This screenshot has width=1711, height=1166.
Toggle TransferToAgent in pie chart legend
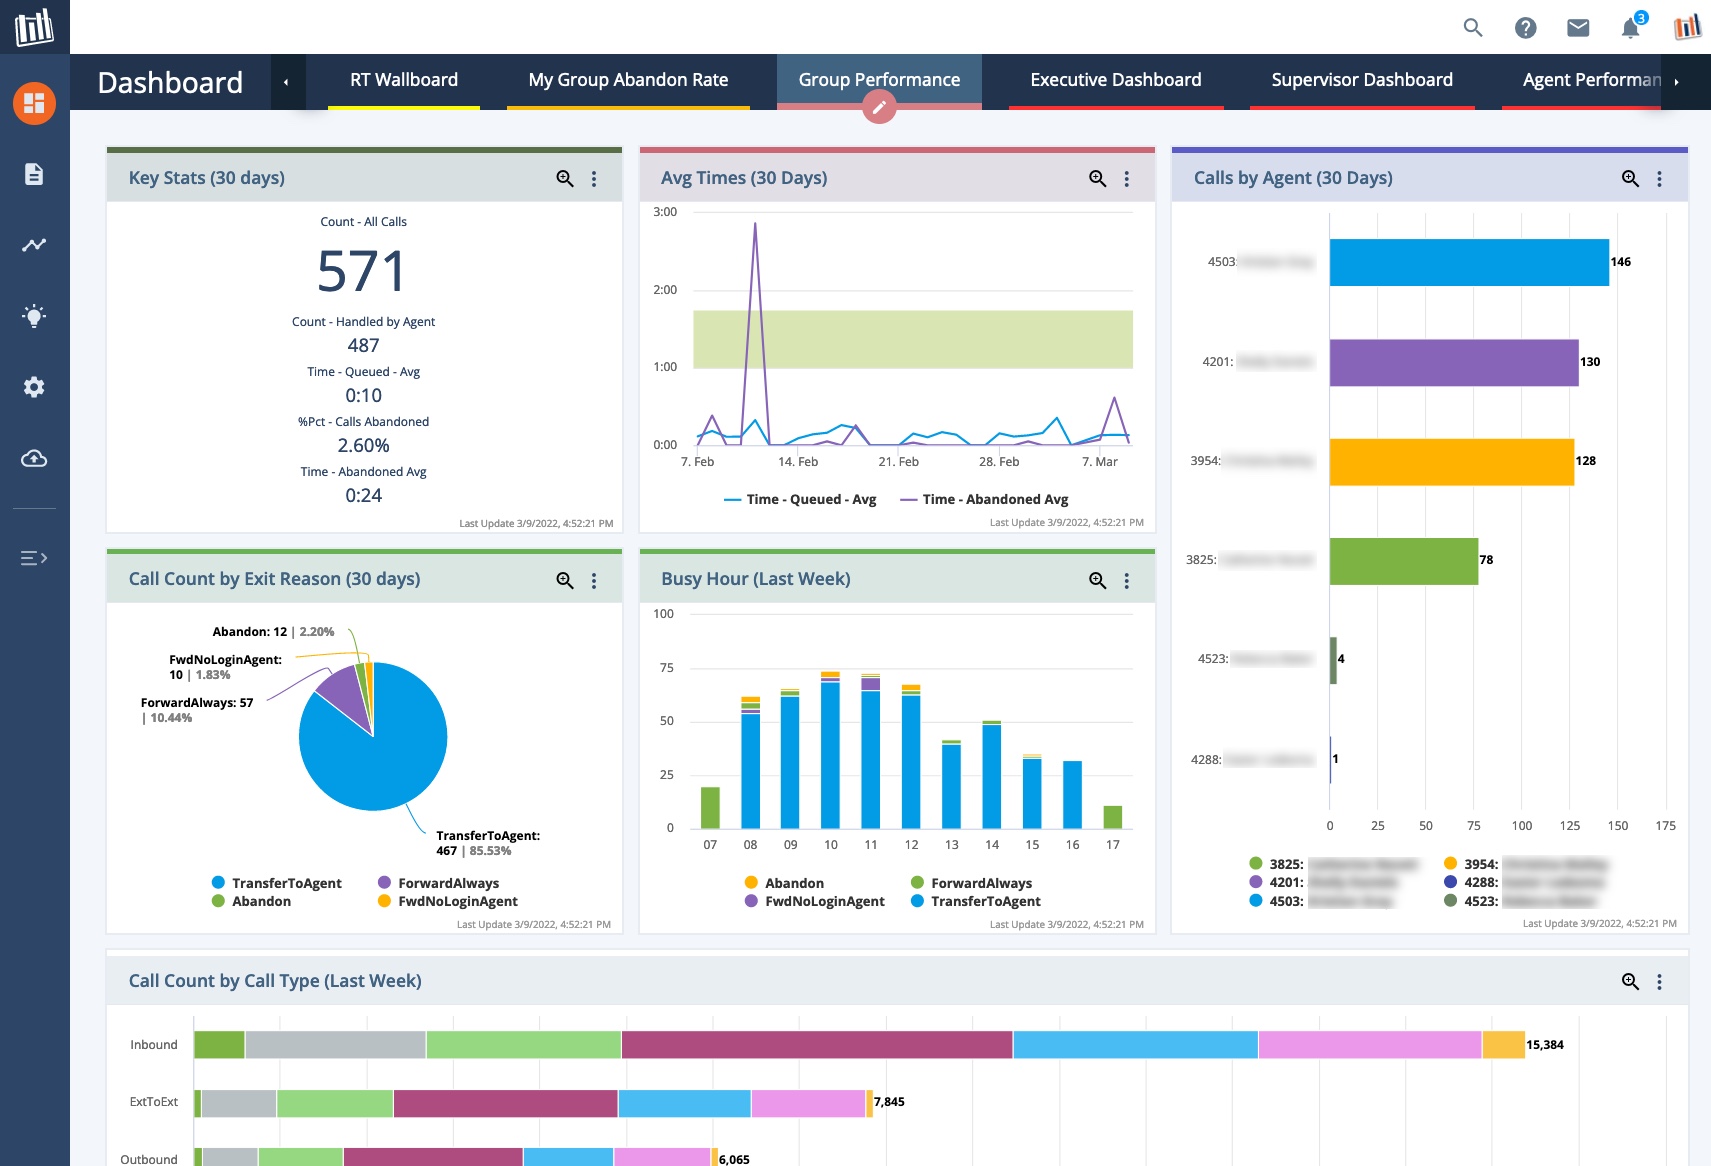pyautogui.click(x=277, y=883)
